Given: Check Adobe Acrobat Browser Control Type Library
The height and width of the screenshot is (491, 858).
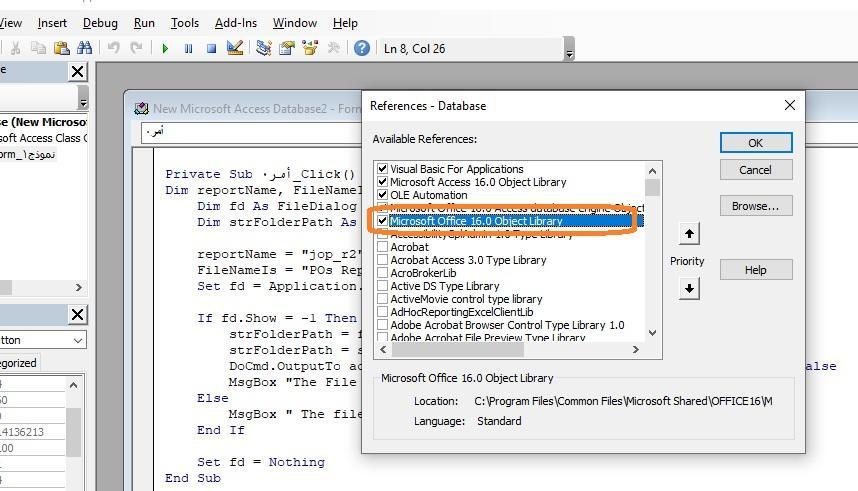Looking at the screenshot, I should coord(382,325).
